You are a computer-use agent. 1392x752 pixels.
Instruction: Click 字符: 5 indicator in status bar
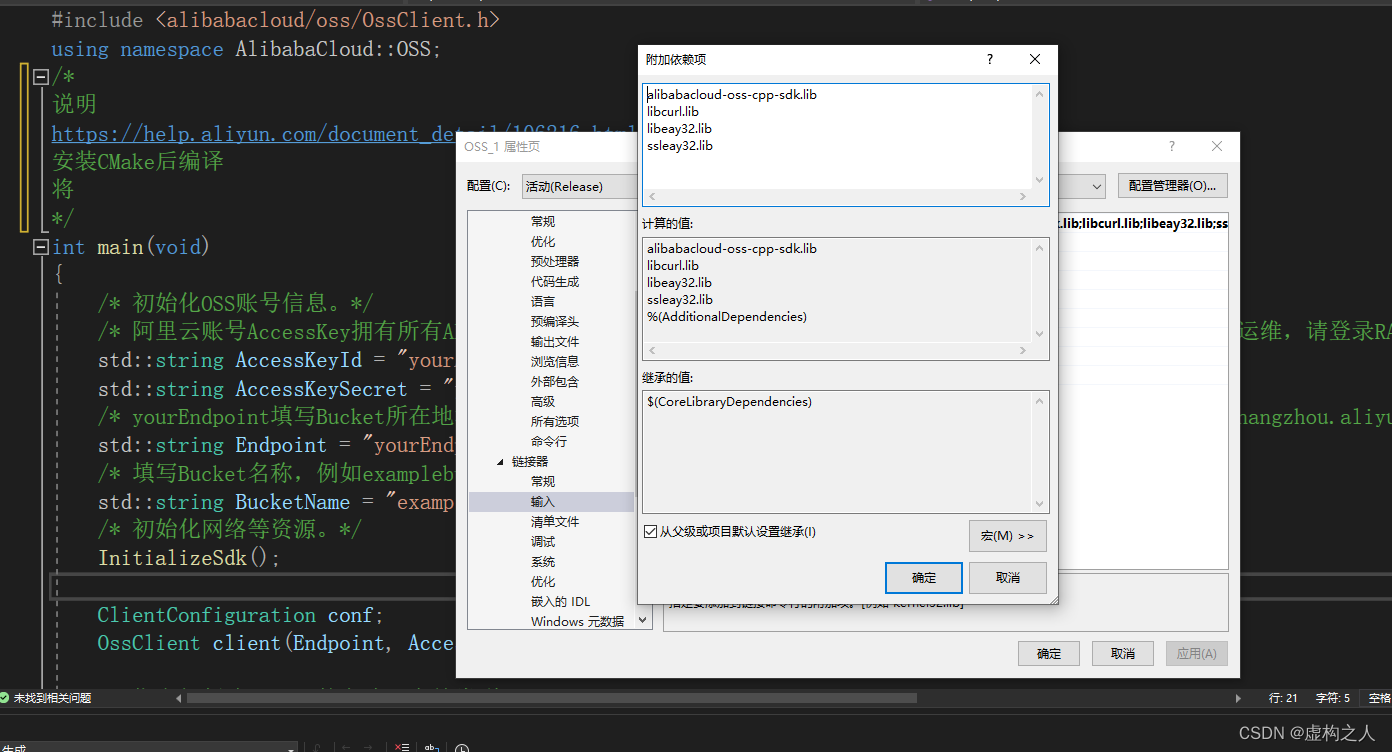tap(1333, 698)
